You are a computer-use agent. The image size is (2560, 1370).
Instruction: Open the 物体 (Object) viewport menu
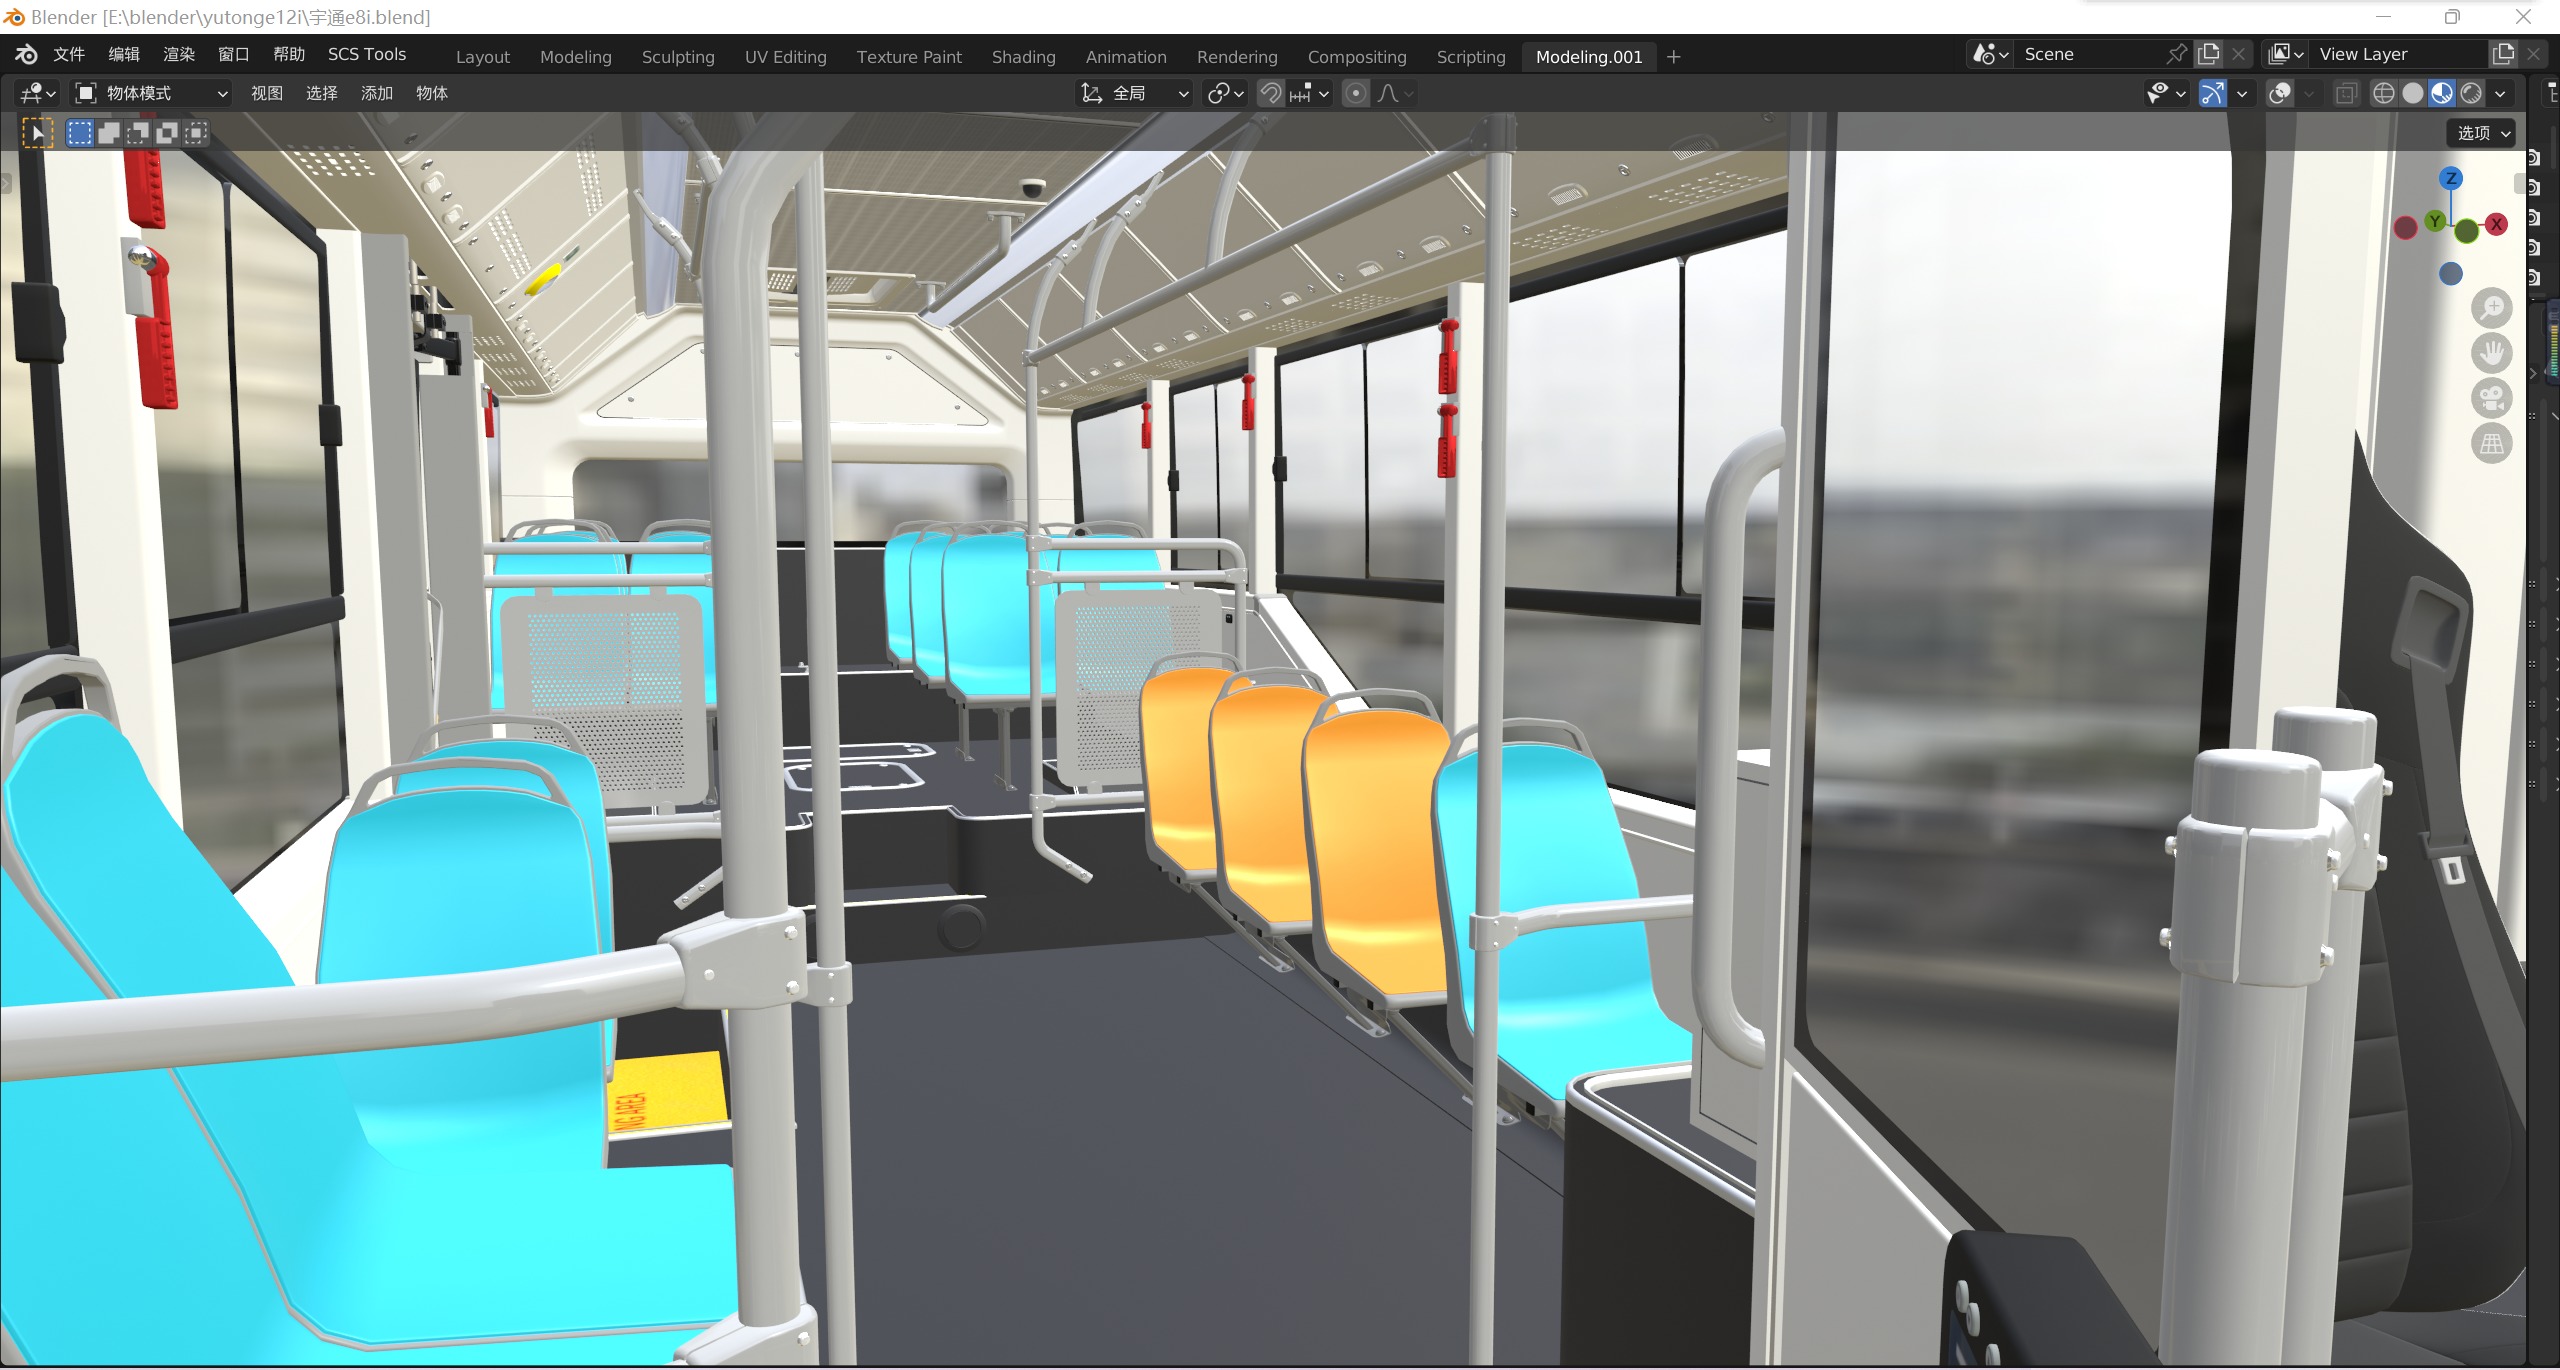pos(432,93)
